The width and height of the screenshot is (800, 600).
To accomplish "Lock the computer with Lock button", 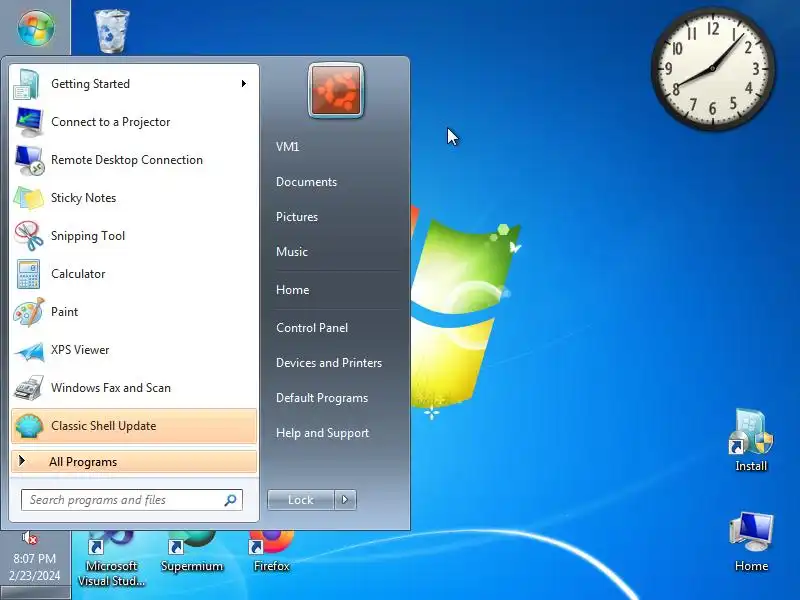I will (x=301, y=500).
